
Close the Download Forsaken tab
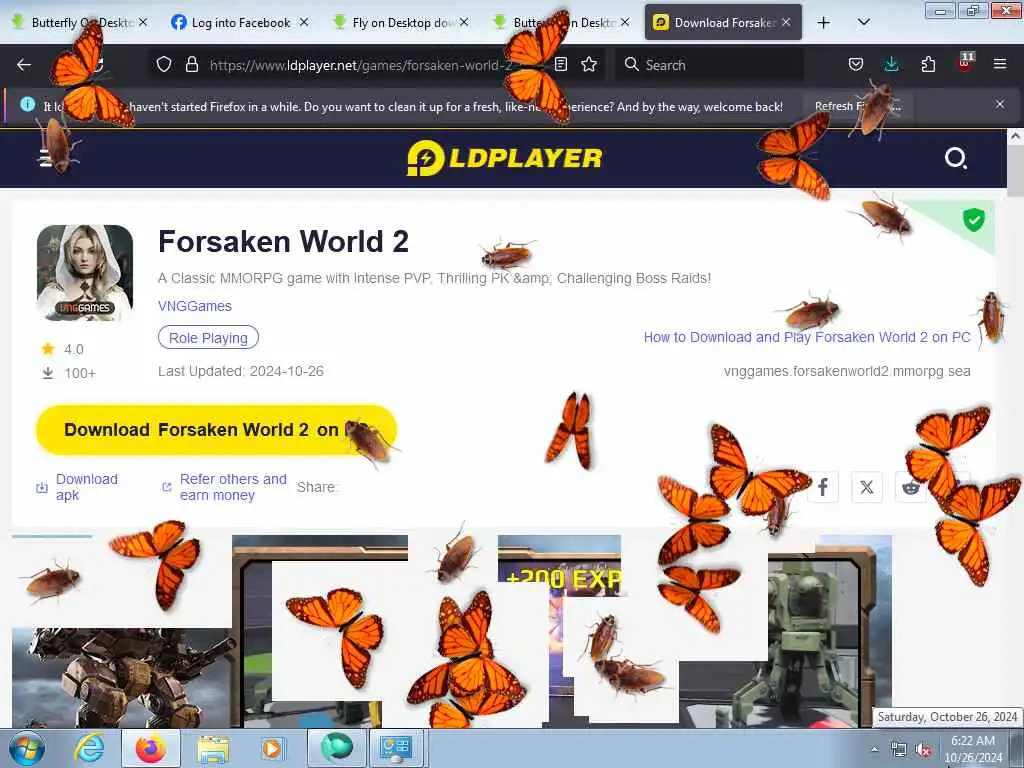pyautogui.click(x=786, y=22)
